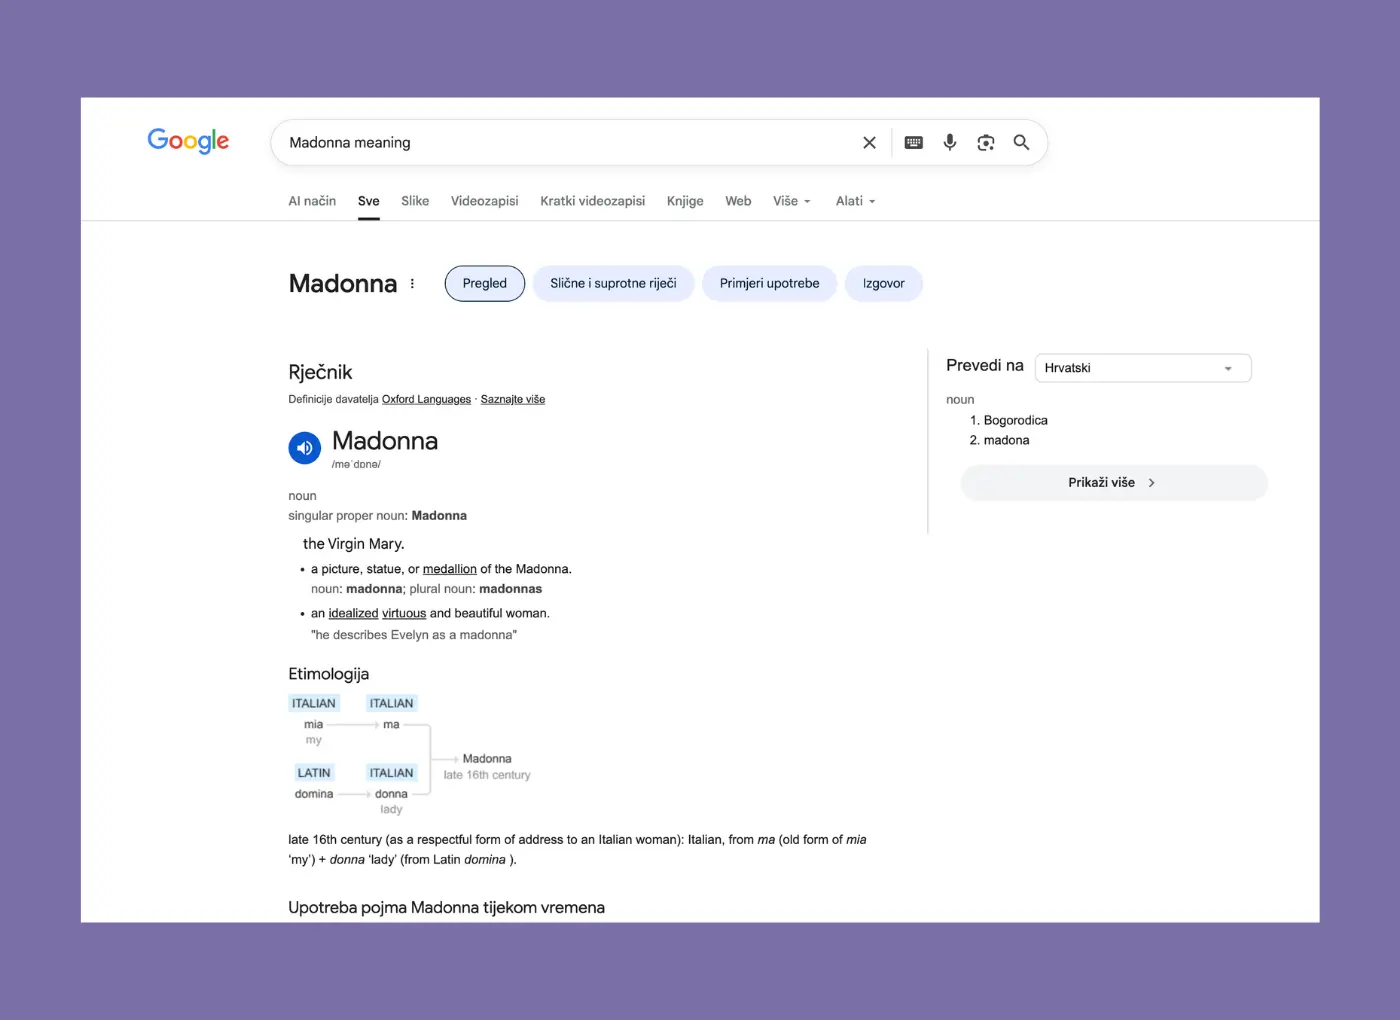Image resolution: width=1400 pixels, height=1020 pixels.
Task: Click the example sentence about Evelyn
Action: click(x=414, y=635)
